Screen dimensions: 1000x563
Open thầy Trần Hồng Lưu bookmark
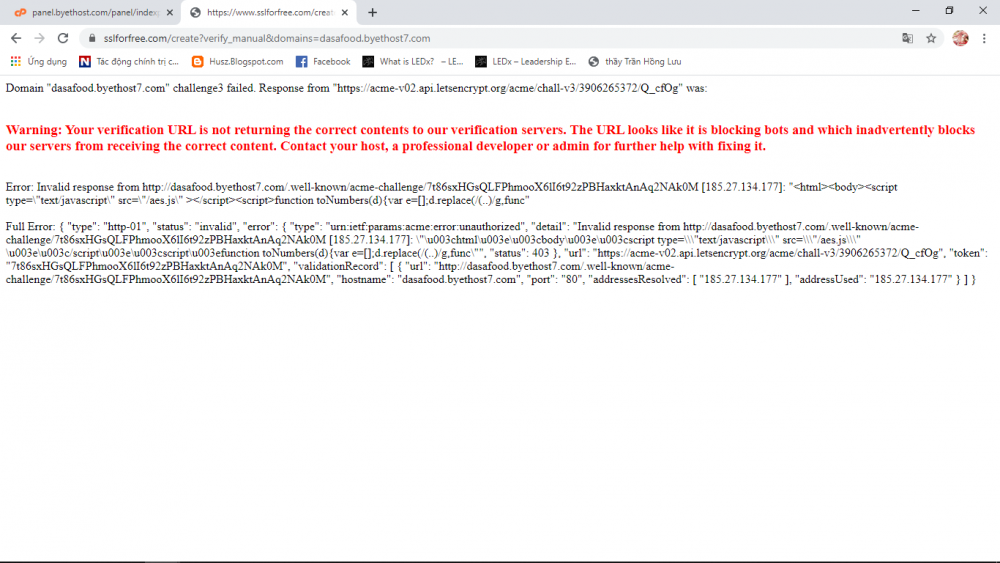[x=635, y=61]
